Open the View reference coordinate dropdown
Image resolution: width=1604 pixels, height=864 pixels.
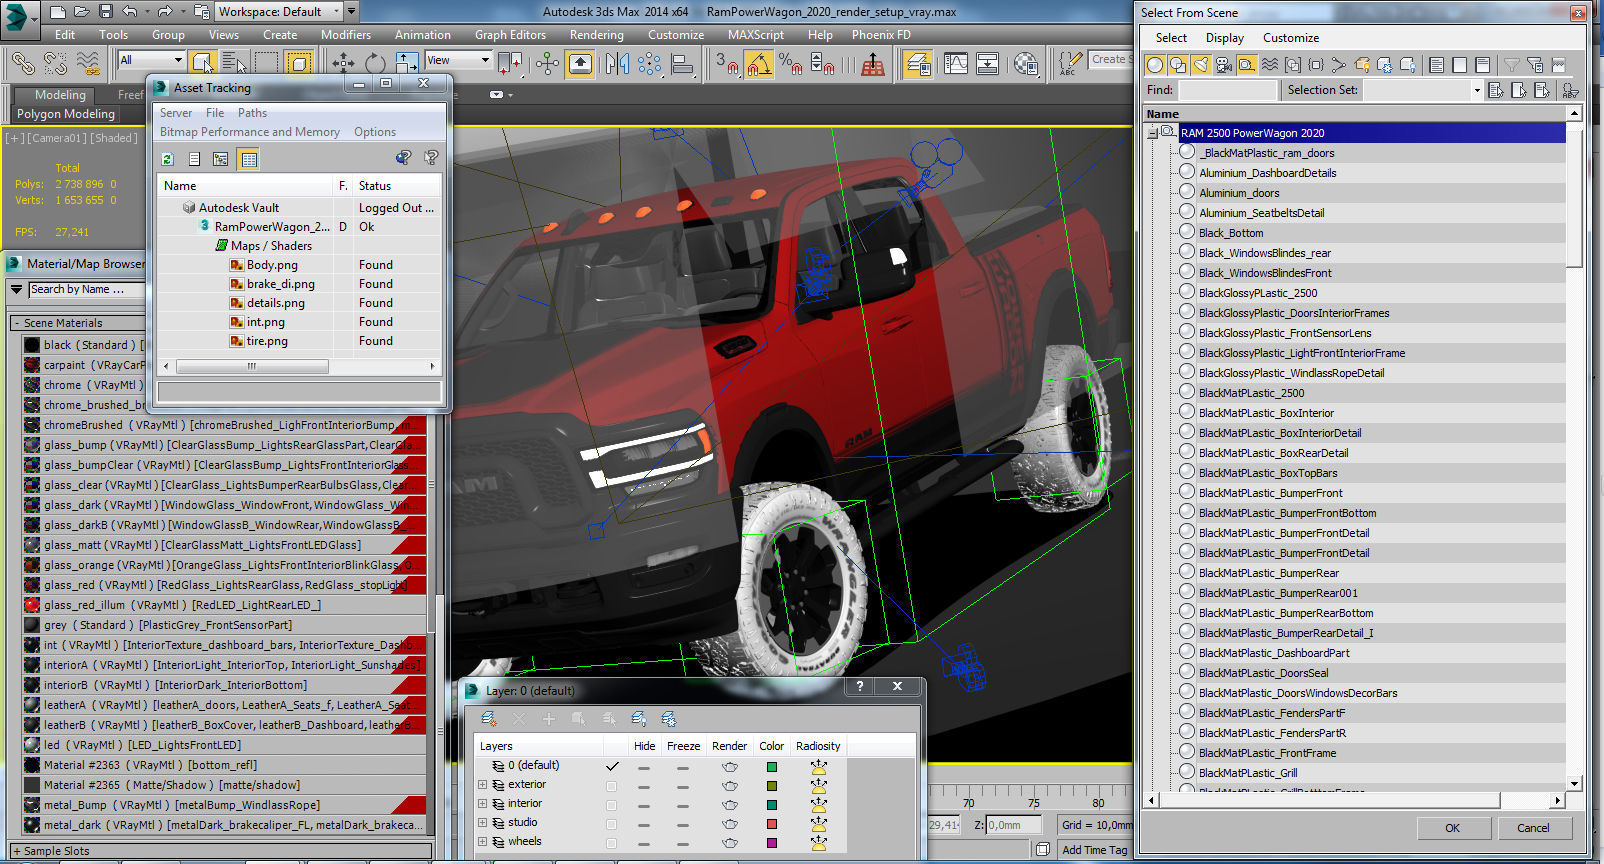[459, 60]
